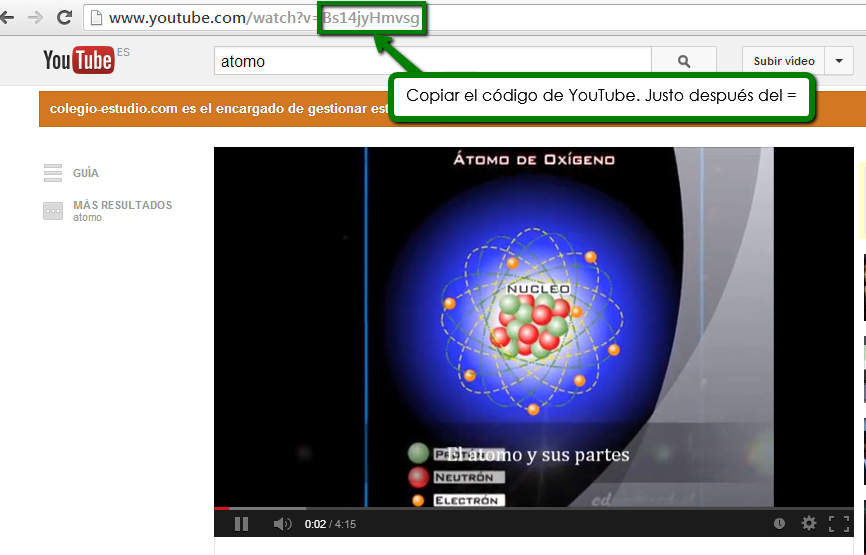
Task: Click the browser forward arrow
Action: [x=36, y=17]
